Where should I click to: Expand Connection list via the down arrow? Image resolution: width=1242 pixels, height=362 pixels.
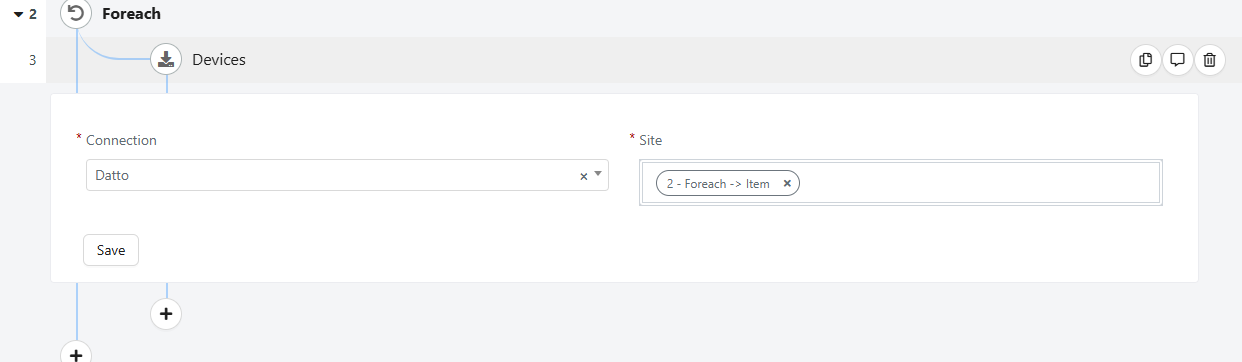point(598,174)
